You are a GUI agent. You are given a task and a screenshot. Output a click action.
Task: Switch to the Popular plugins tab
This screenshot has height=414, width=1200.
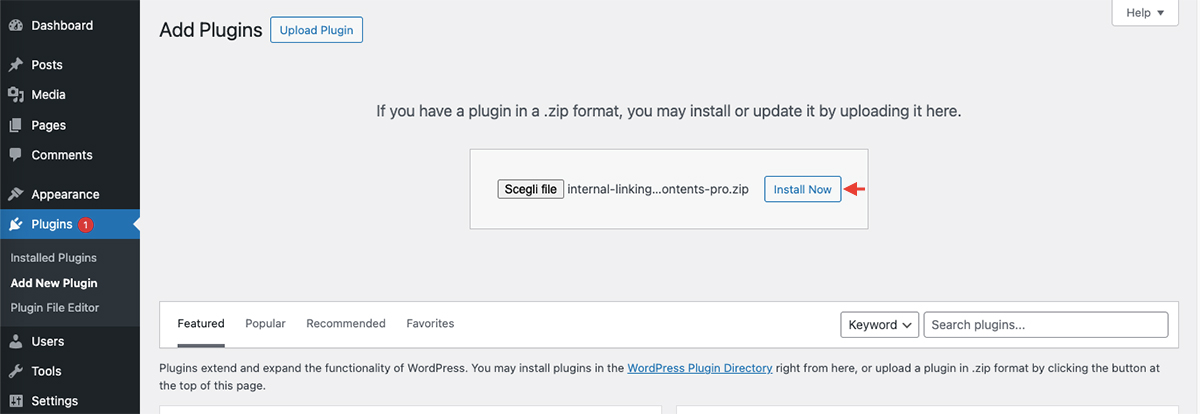click(x=265, y=323)
